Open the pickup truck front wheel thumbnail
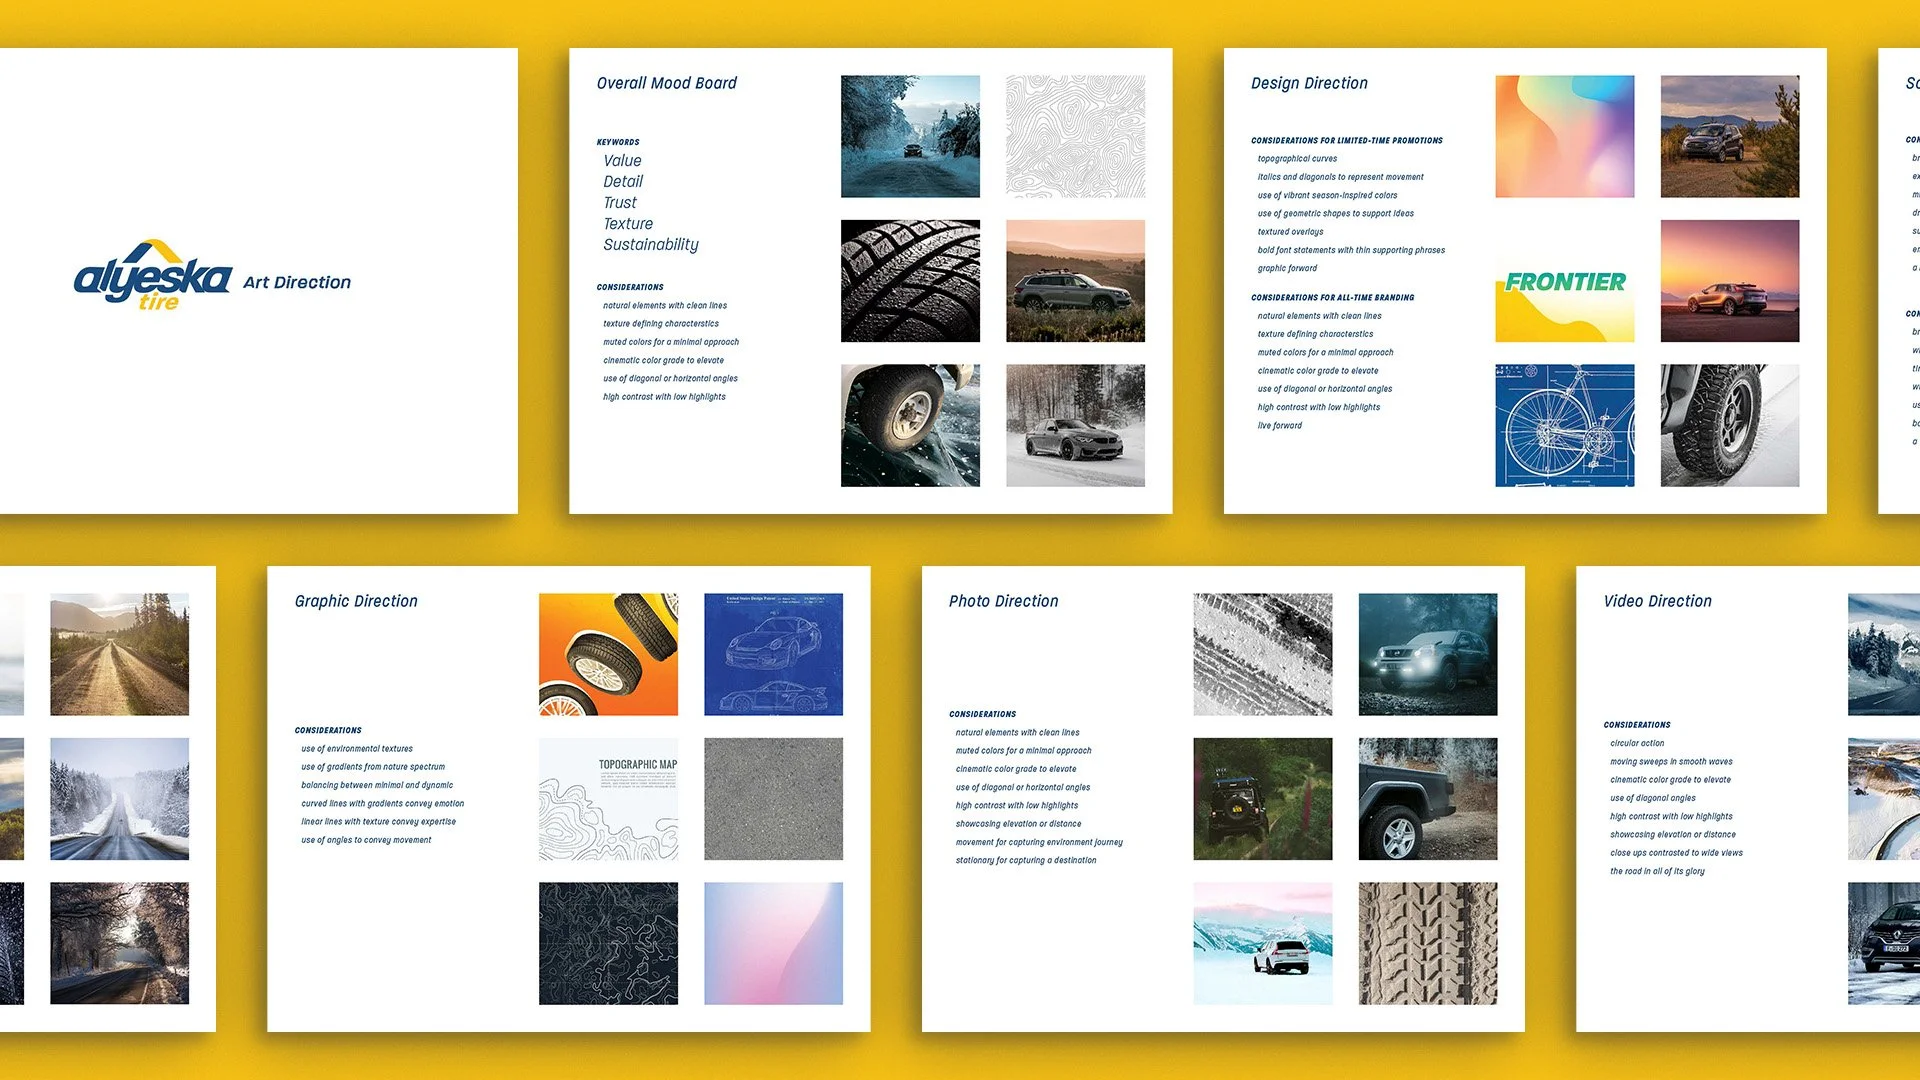Screen dimensions: 1920x1080 click(x=1427, y=799)
